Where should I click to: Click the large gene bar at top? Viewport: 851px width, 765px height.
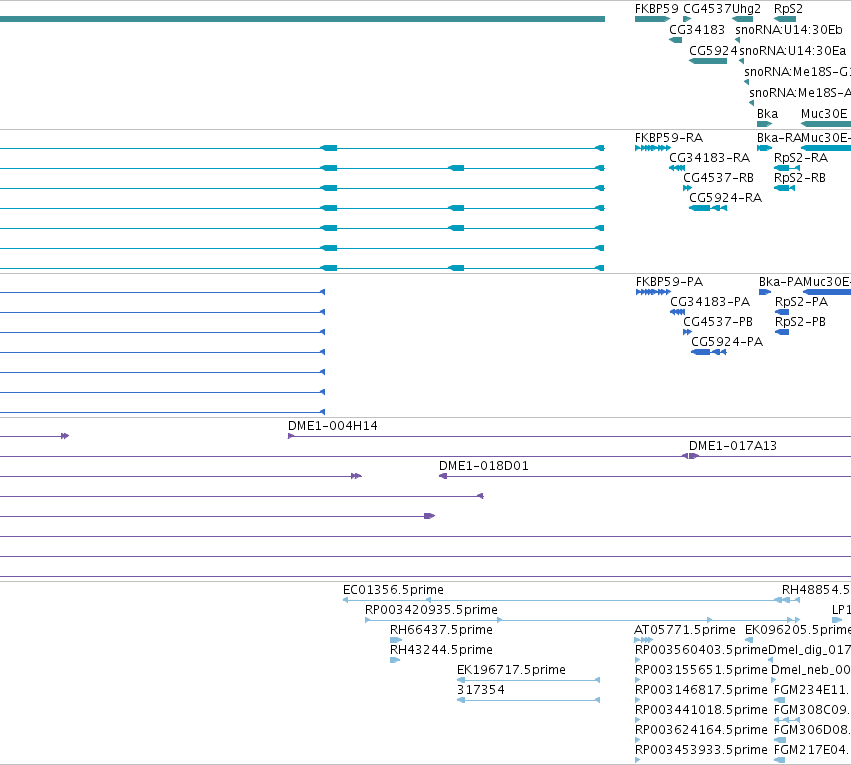[x=302, y=19]
